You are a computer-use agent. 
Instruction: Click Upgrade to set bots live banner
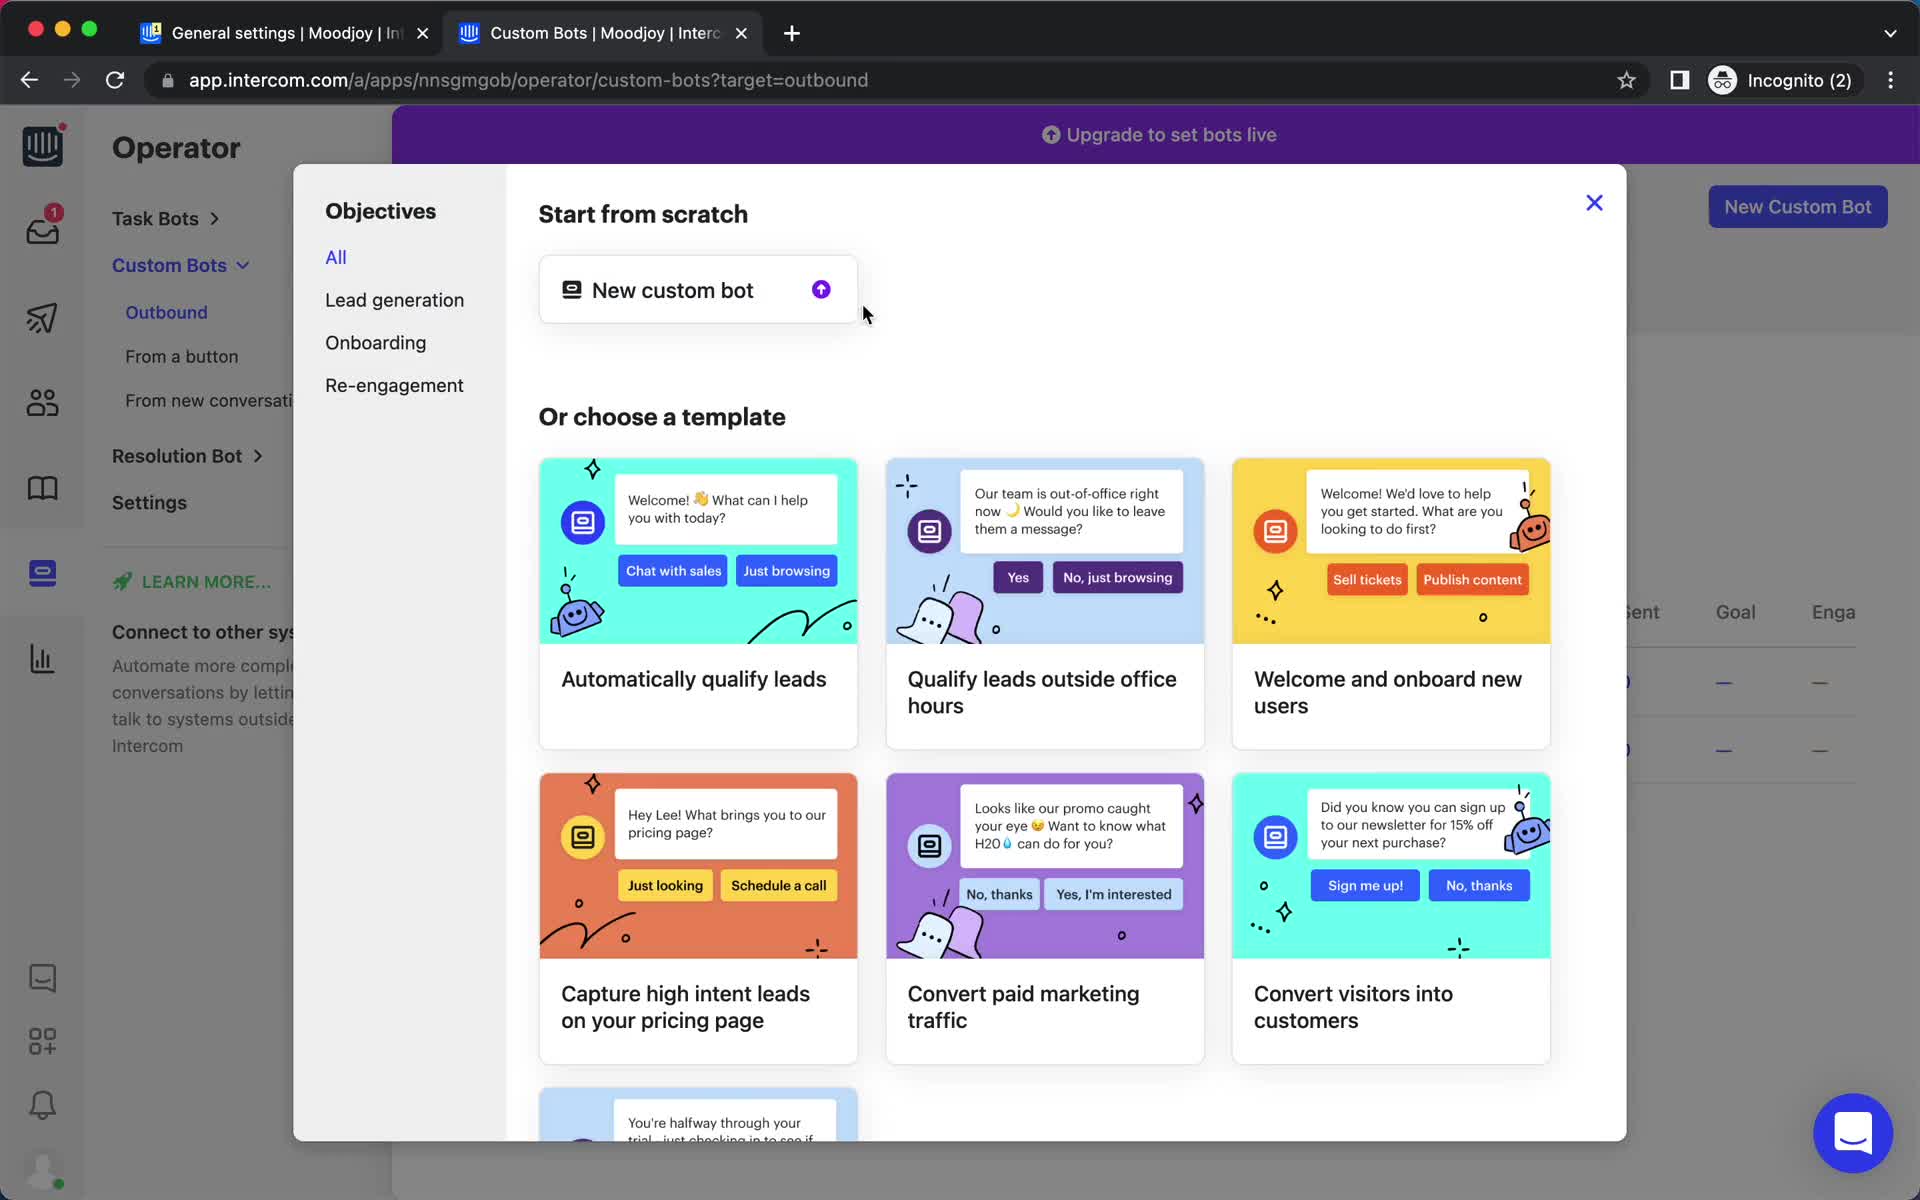1159,135
